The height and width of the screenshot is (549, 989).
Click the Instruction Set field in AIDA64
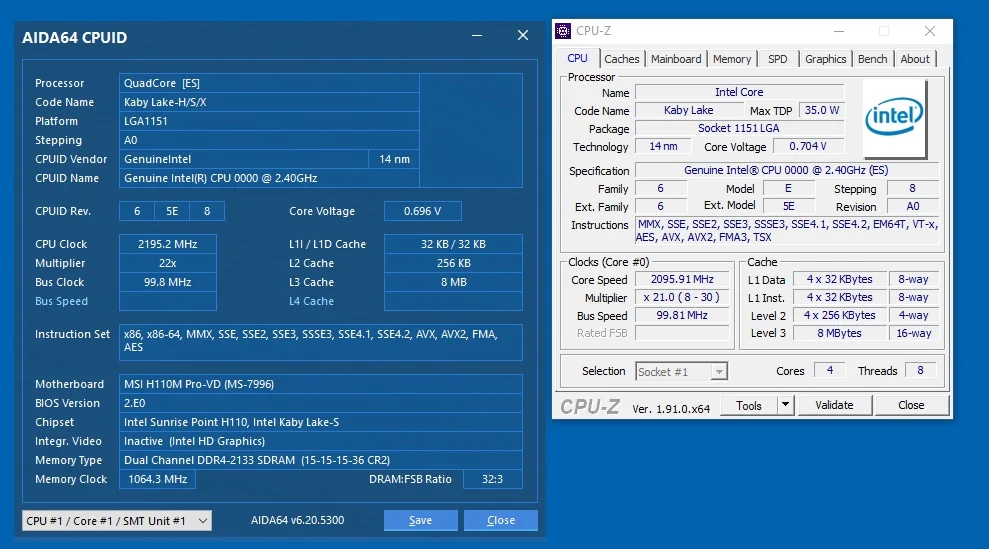pos(321,342)
